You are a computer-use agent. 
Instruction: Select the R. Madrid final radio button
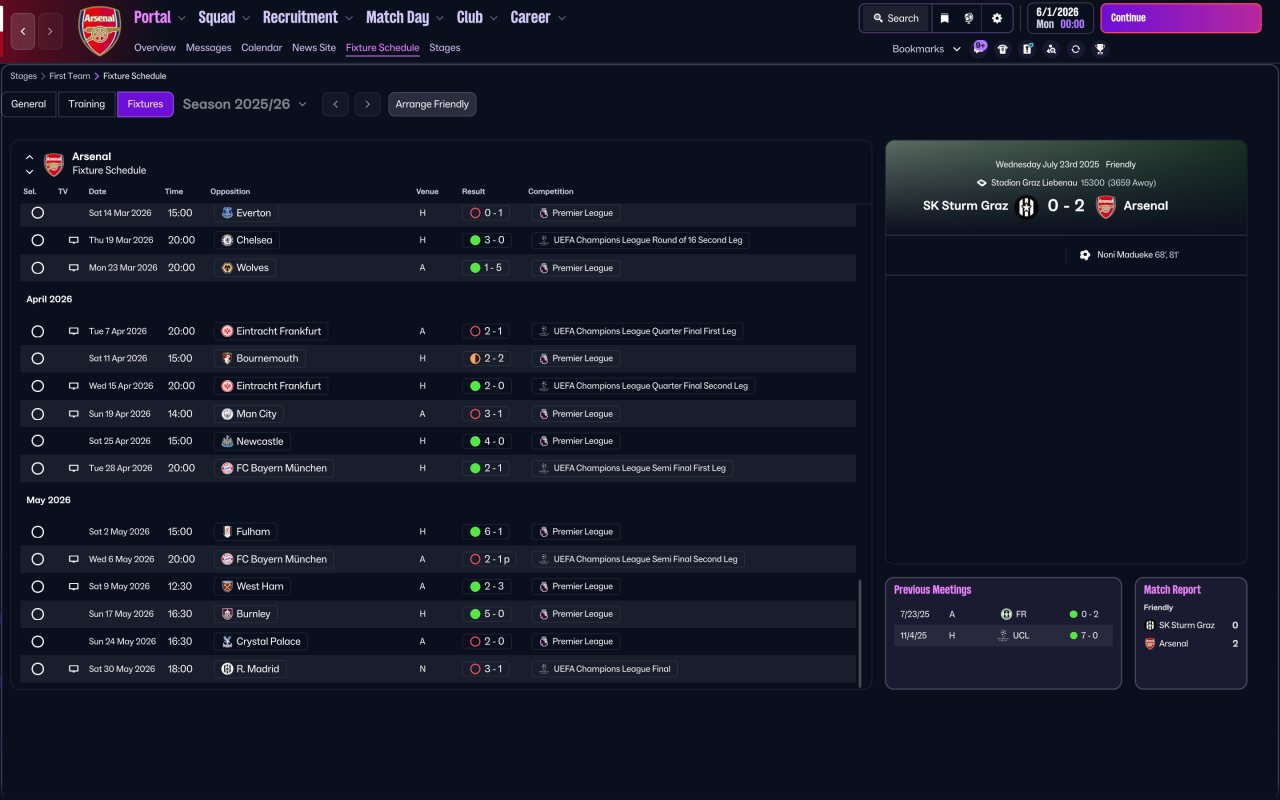(37, 669)
